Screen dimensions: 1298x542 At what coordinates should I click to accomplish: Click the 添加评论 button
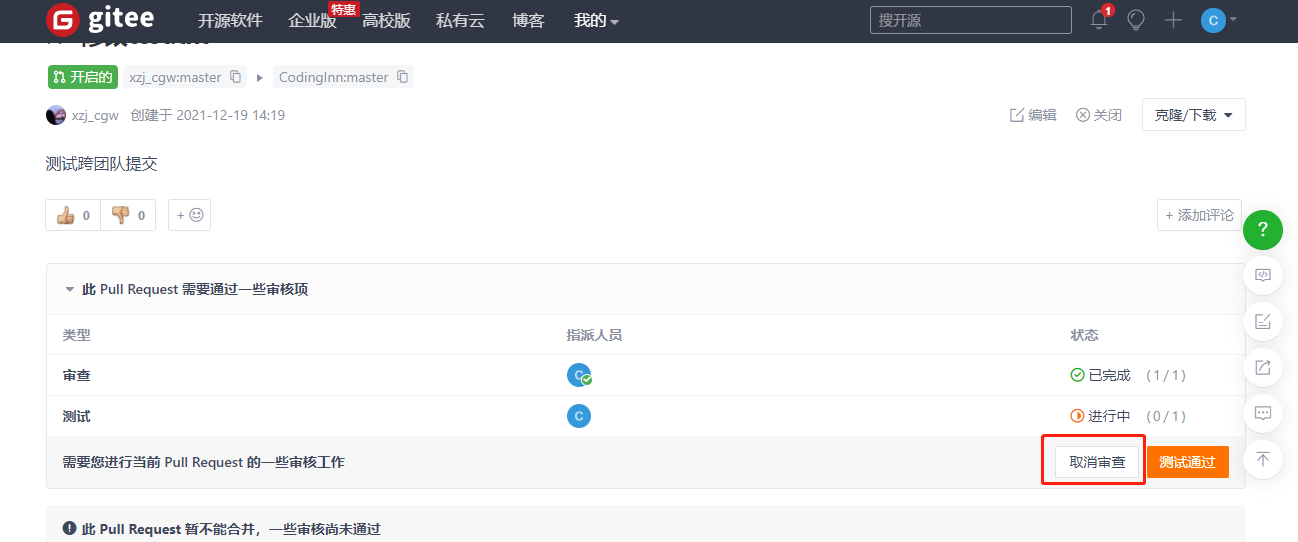coord(1199,215)
